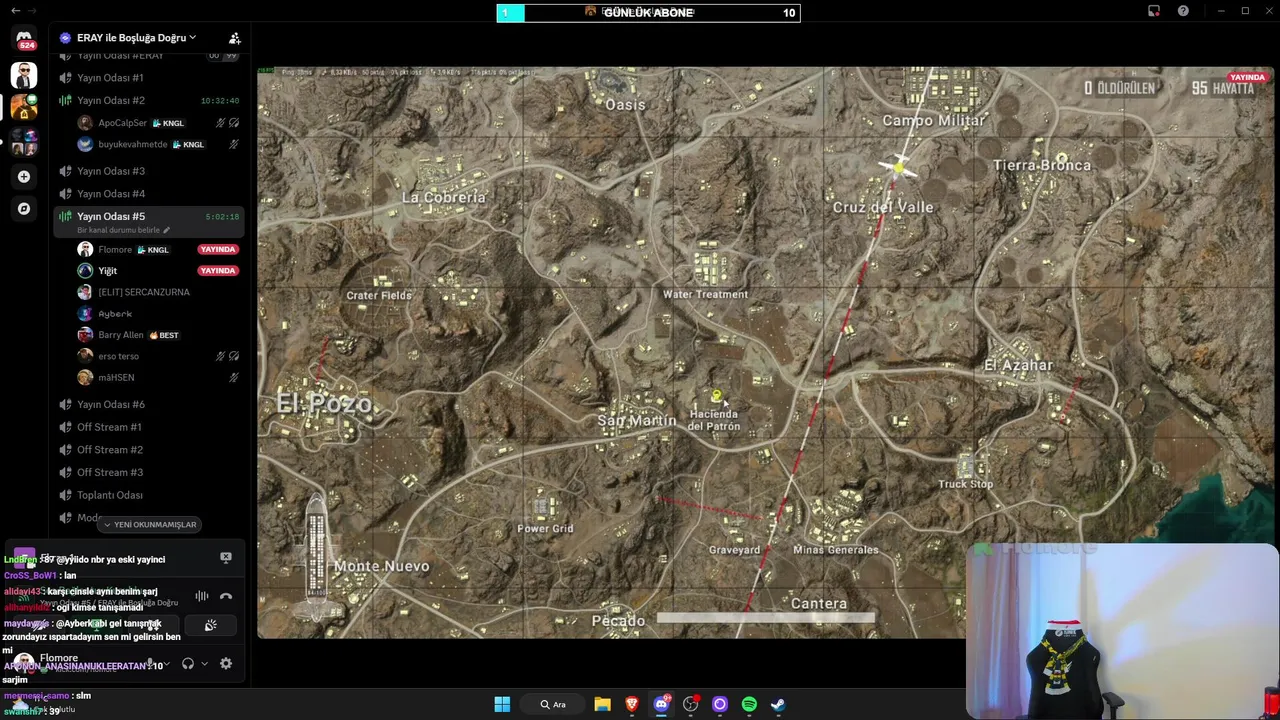
Task: Open Brave browser from taskbar
Action: [x=632, y=704]
